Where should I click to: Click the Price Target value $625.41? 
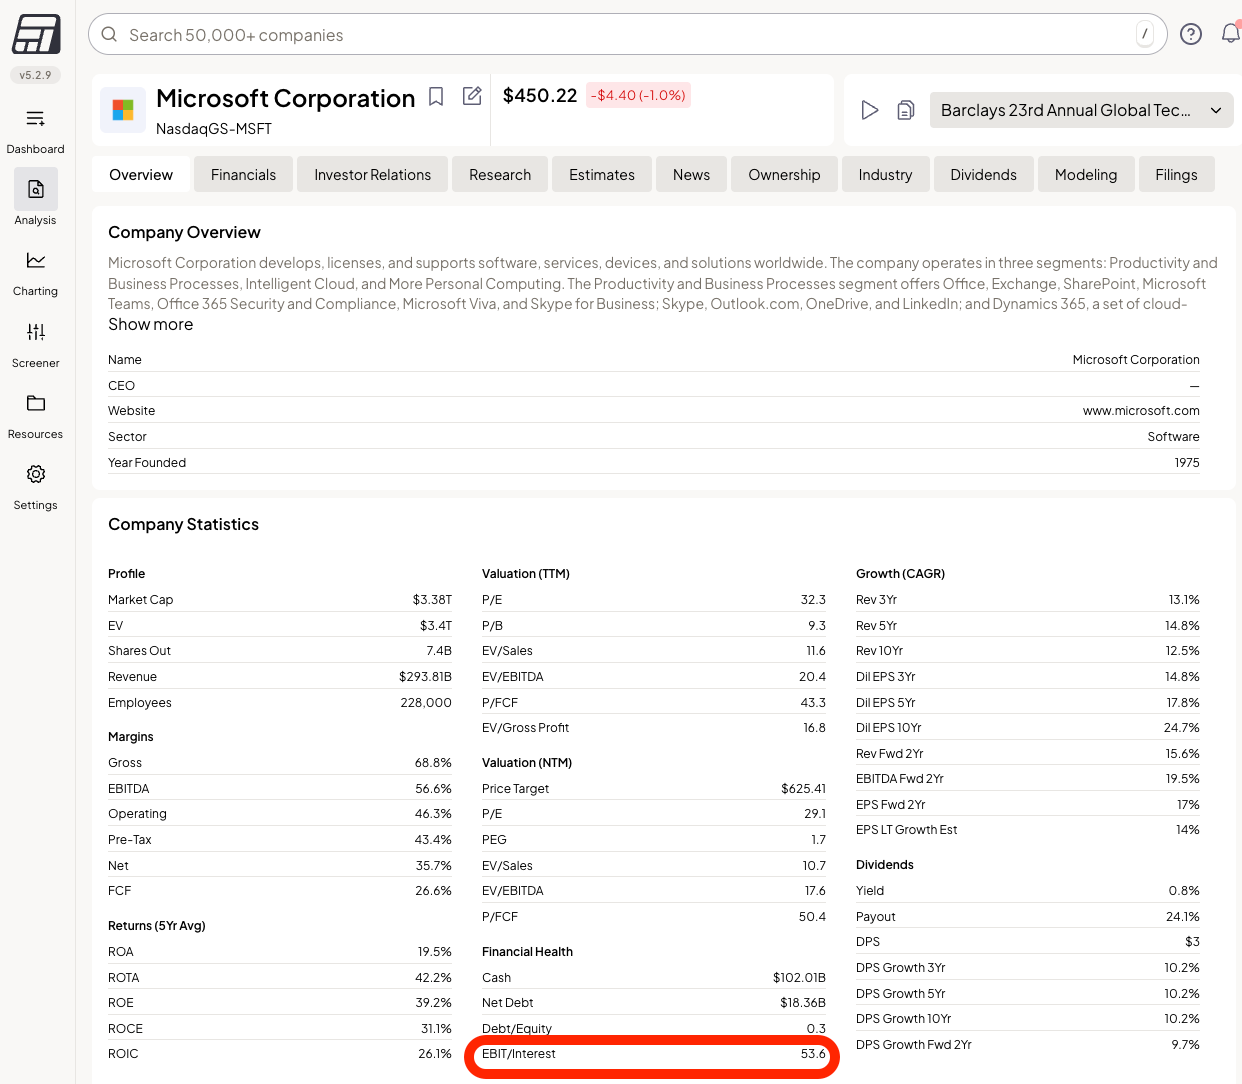(804, 789)
